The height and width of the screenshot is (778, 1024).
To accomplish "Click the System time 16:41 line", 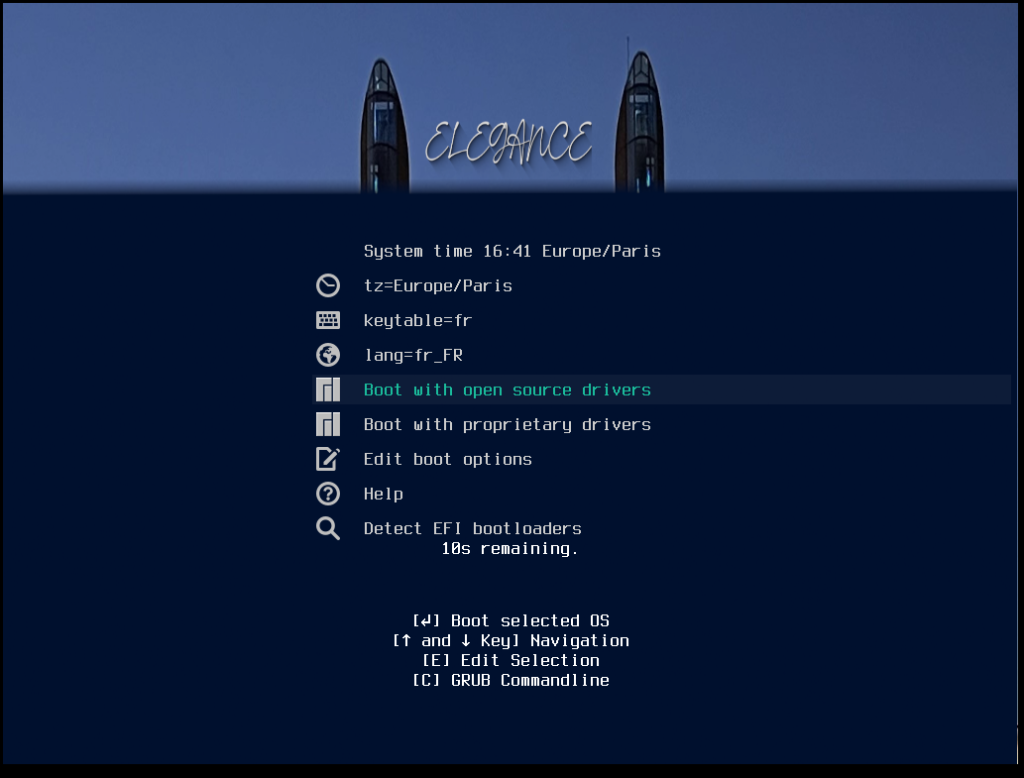I will 512,251.
